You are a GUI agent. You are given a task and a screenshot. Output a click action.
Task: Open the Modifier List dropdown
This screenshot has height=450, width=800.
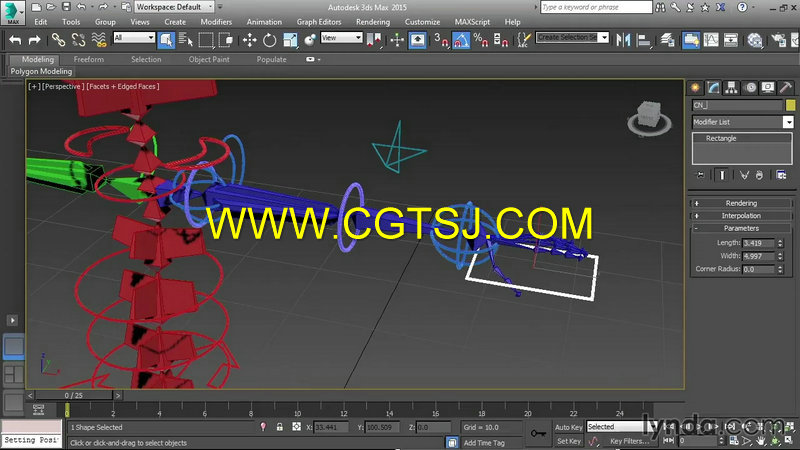pyautogui.click(x=742, y=122)
